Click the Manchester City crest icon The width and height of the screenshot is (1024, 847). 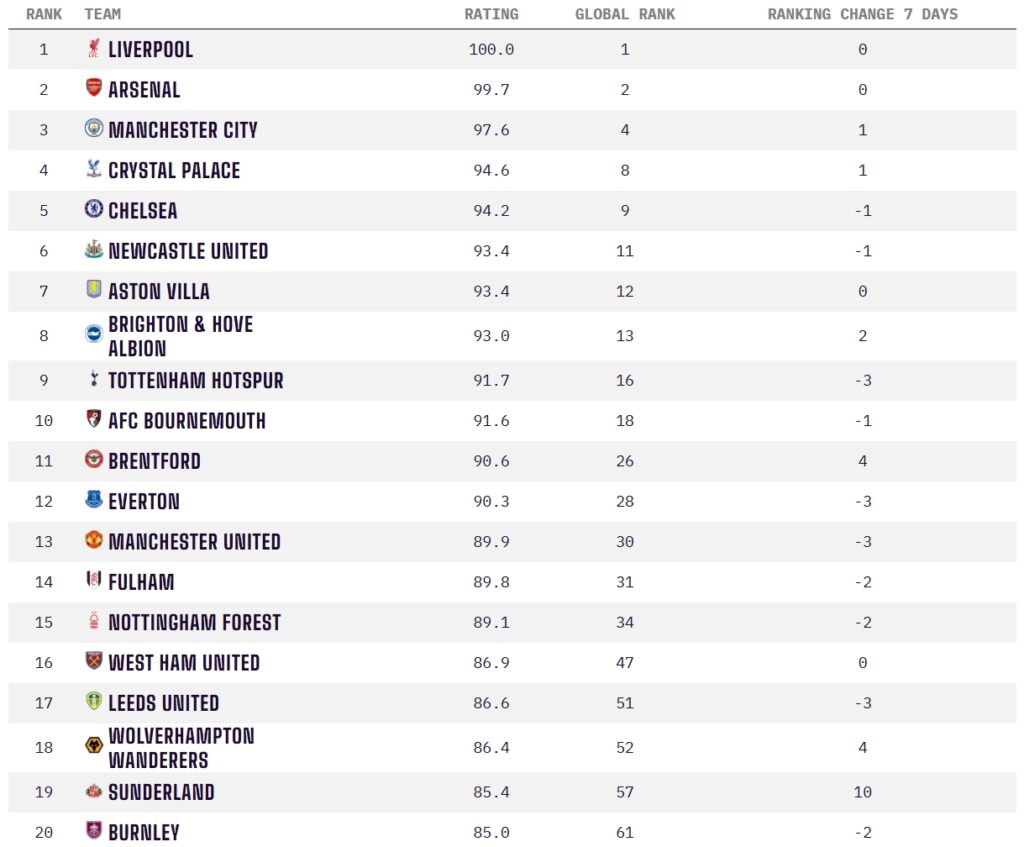[x=94, y=129]
